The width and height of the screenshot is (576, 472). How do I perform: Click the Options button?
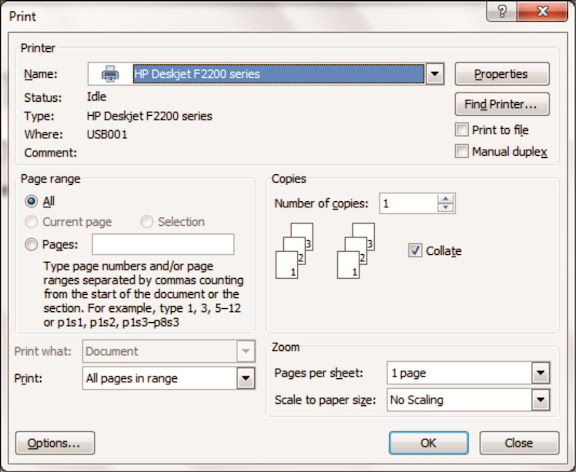[x=55, y=443]
